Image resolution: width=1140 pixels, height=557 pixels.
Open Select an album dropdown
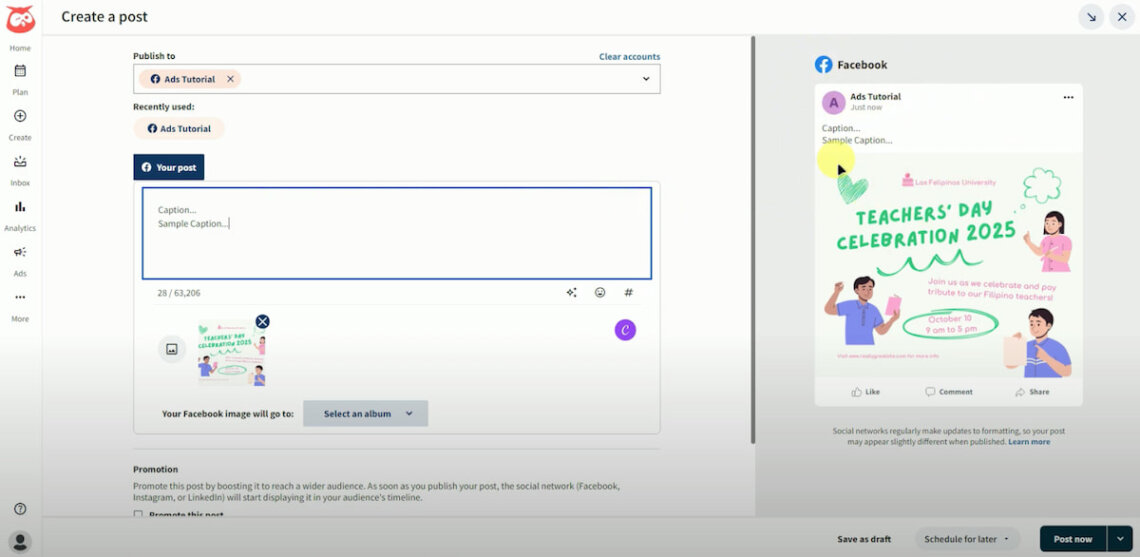366,414
